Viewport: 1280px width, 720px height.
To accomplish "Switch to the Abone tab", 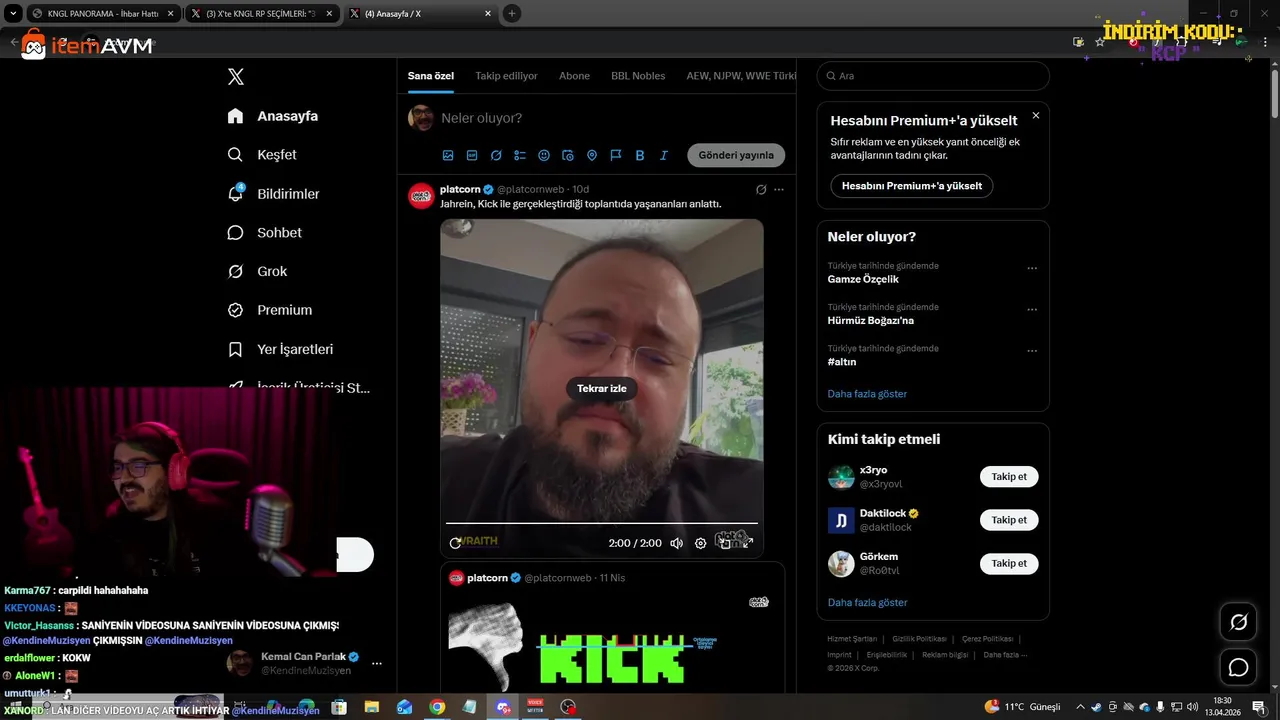I will [574, 76].
